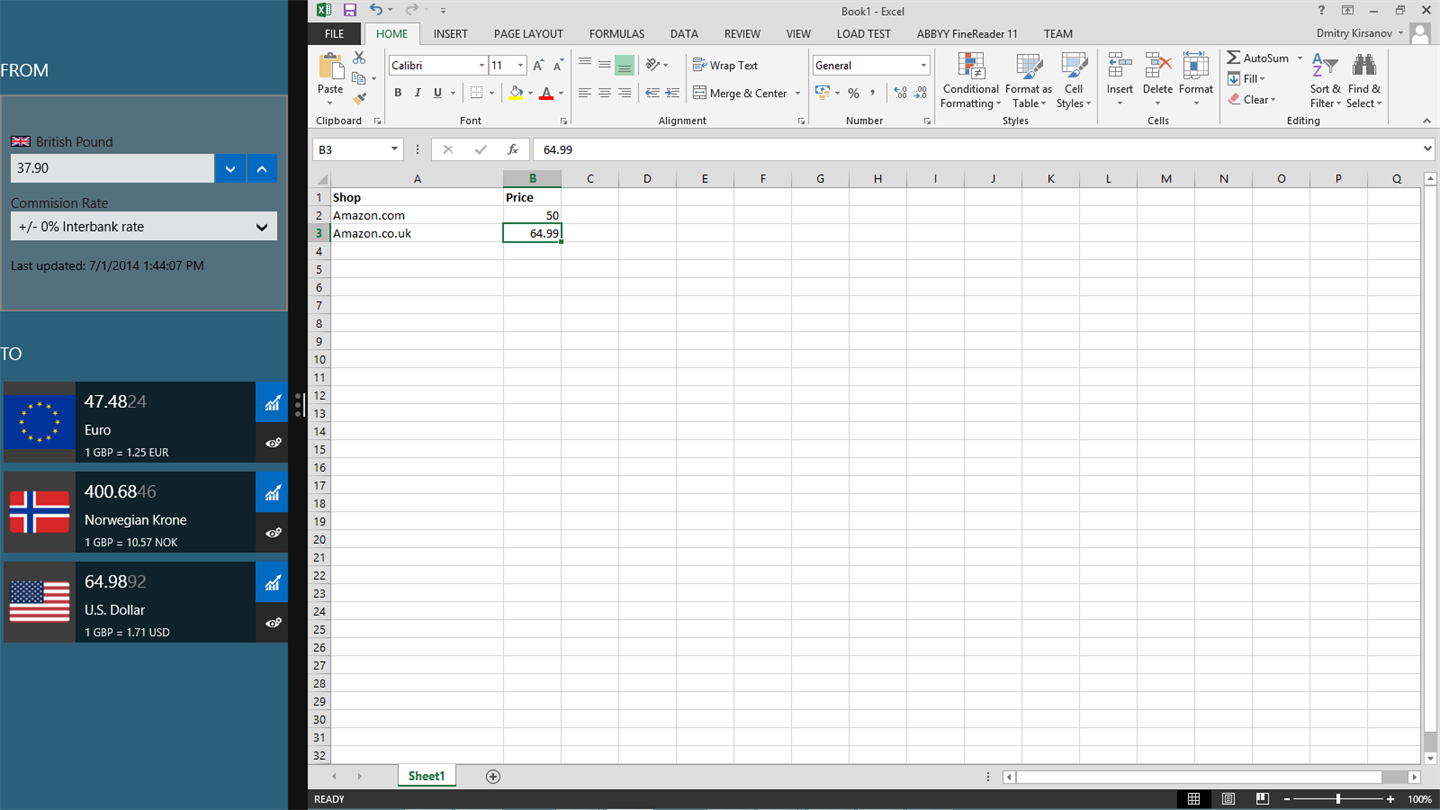Screen dimensions: 1440x810
Task: Toggle Center horizontal alignment
Action: point(604,93)
